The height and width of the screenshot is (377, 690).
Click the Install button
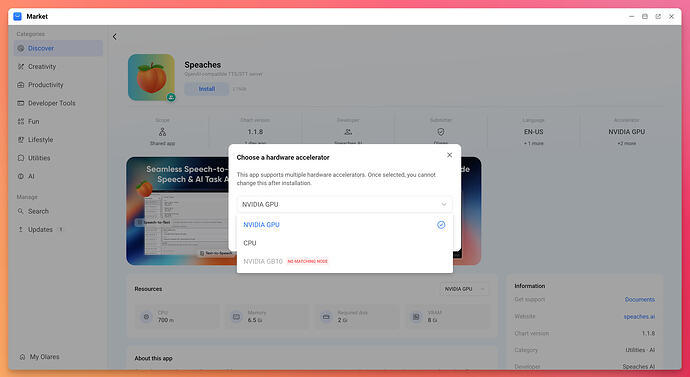pyautogui.click(x=206, y=89)
